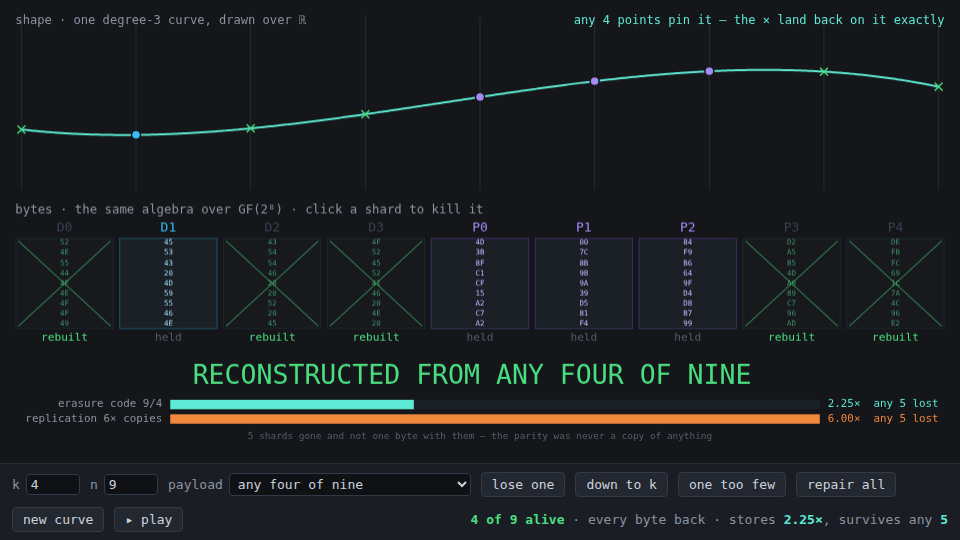Click the '5 shards gone' footnote text

(x=479, y=436)
